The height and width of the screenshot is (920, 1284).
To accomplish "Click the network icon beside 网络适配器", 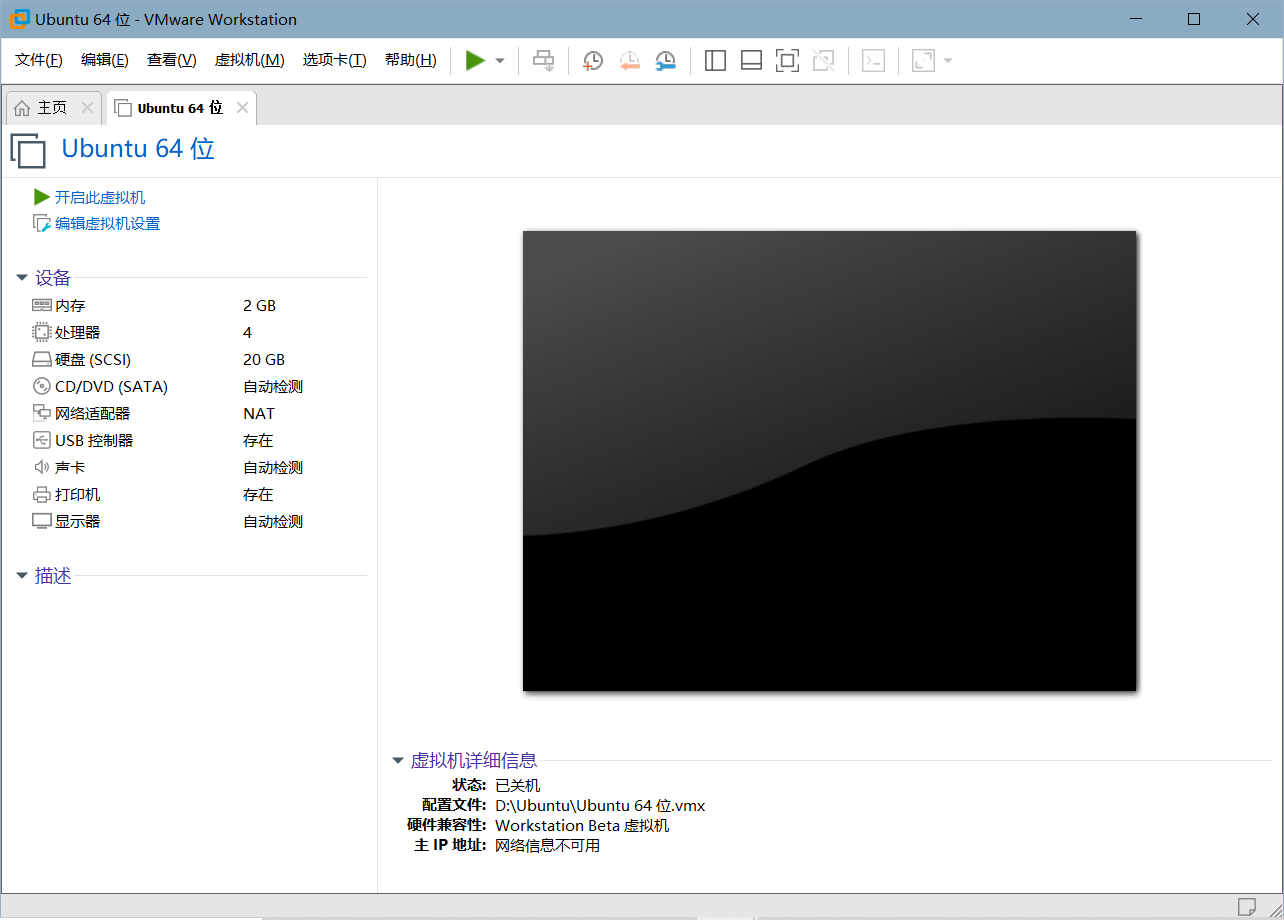I will 41,413.
